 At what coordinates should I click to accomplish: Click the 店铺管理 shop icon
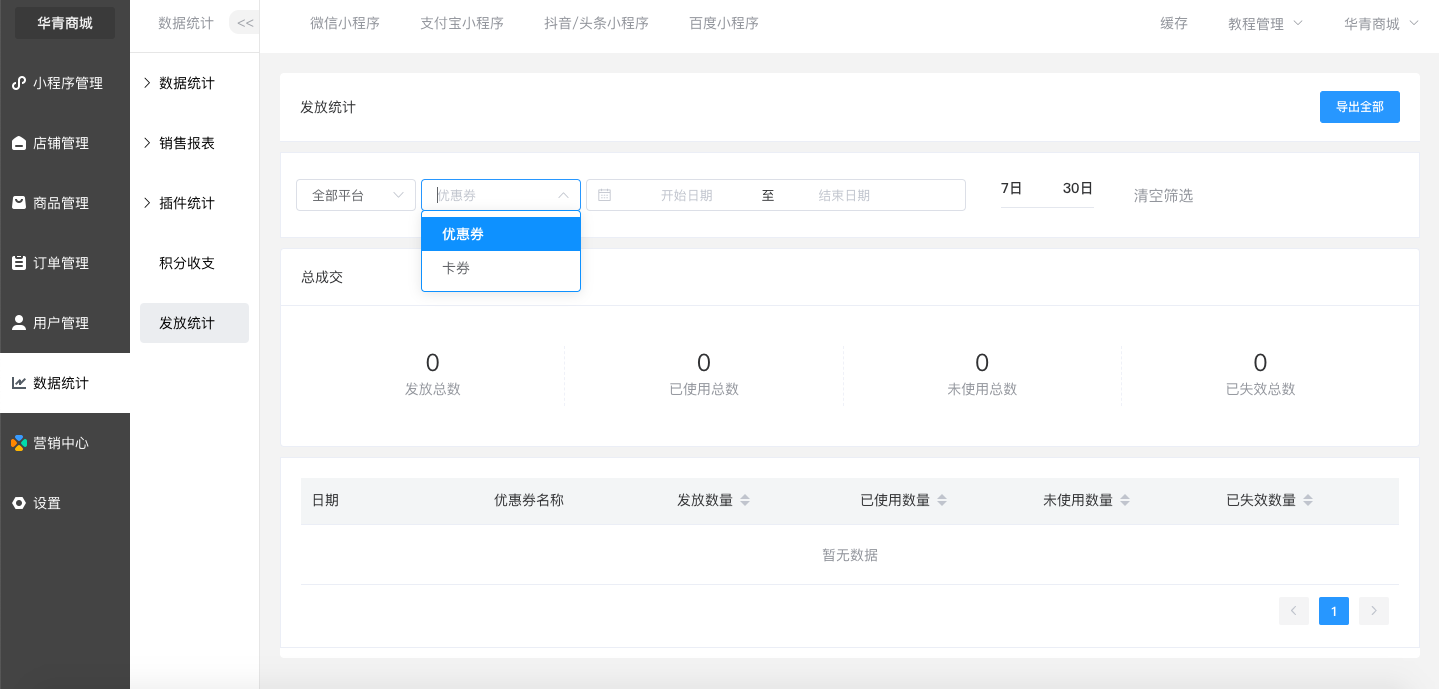pyautogui.click(x=19, y=143)
